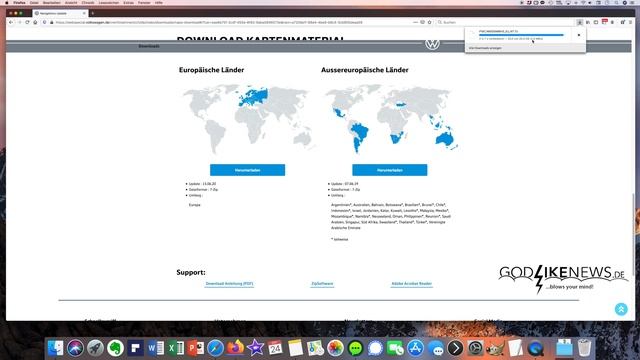The height and width of the screenshot is (360, 640).
Task: Reload the page with the refresh icon
Action: tap(27, 22)
